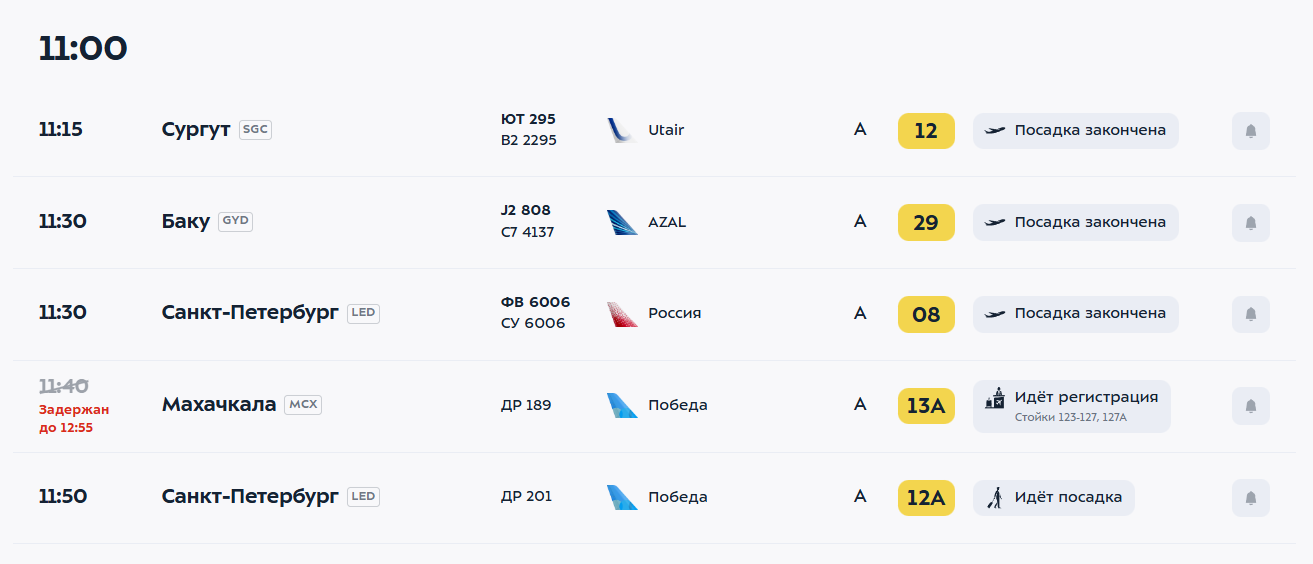
Task: Click bell icon for 11:50 Санкт-Петербург flight
Action: click(1250, 498)
